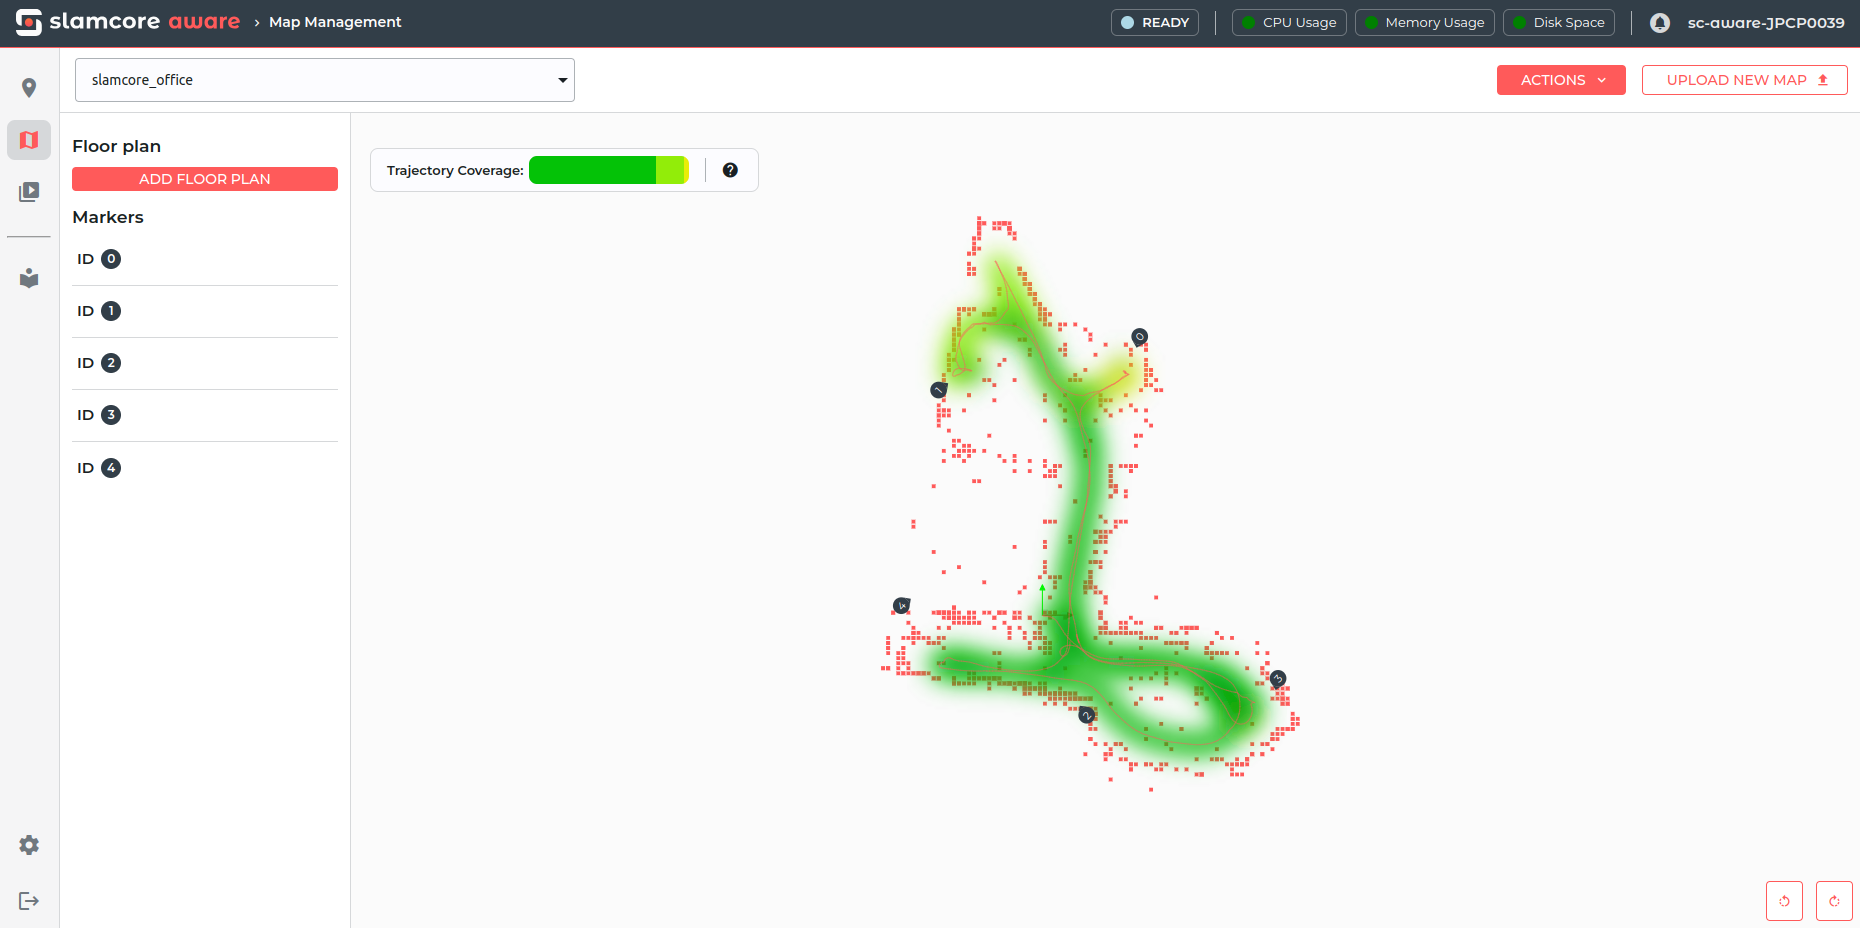
Task: Select marker ID 0 in list
Action: pyautogui.click(x=205, y=259)
